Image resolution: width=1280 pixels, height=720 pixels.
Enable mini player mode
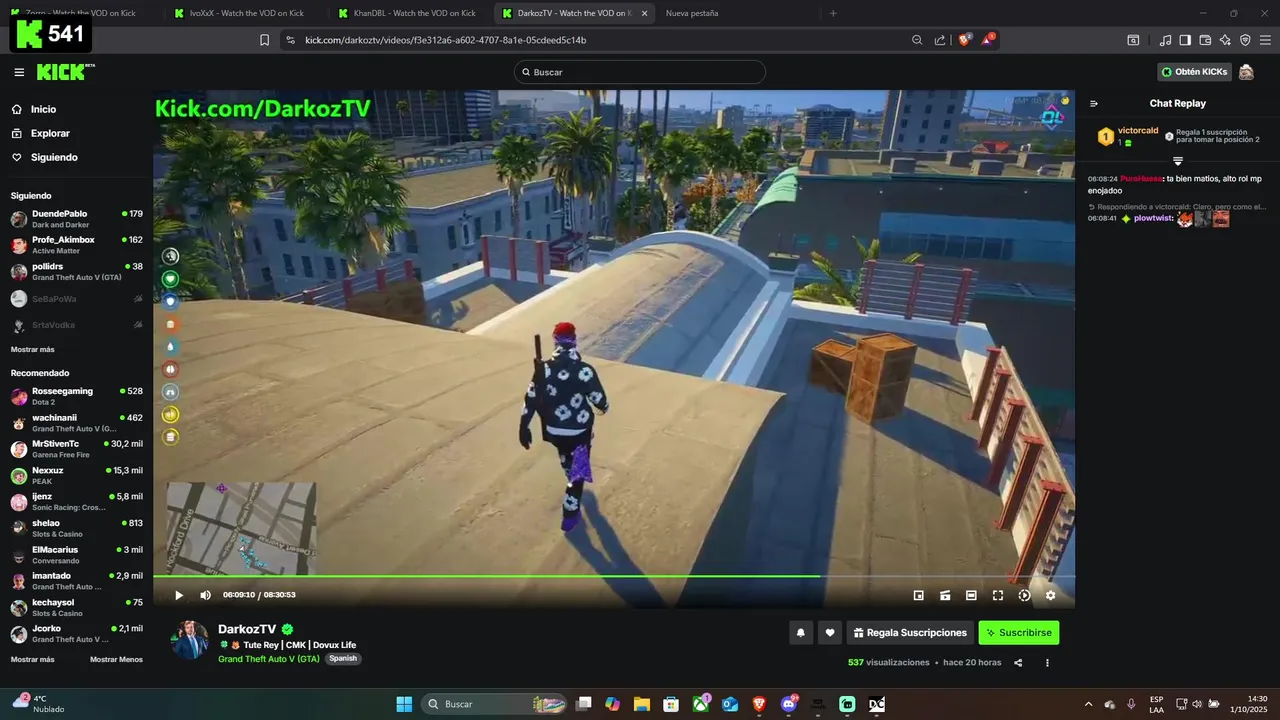(919, 595)
